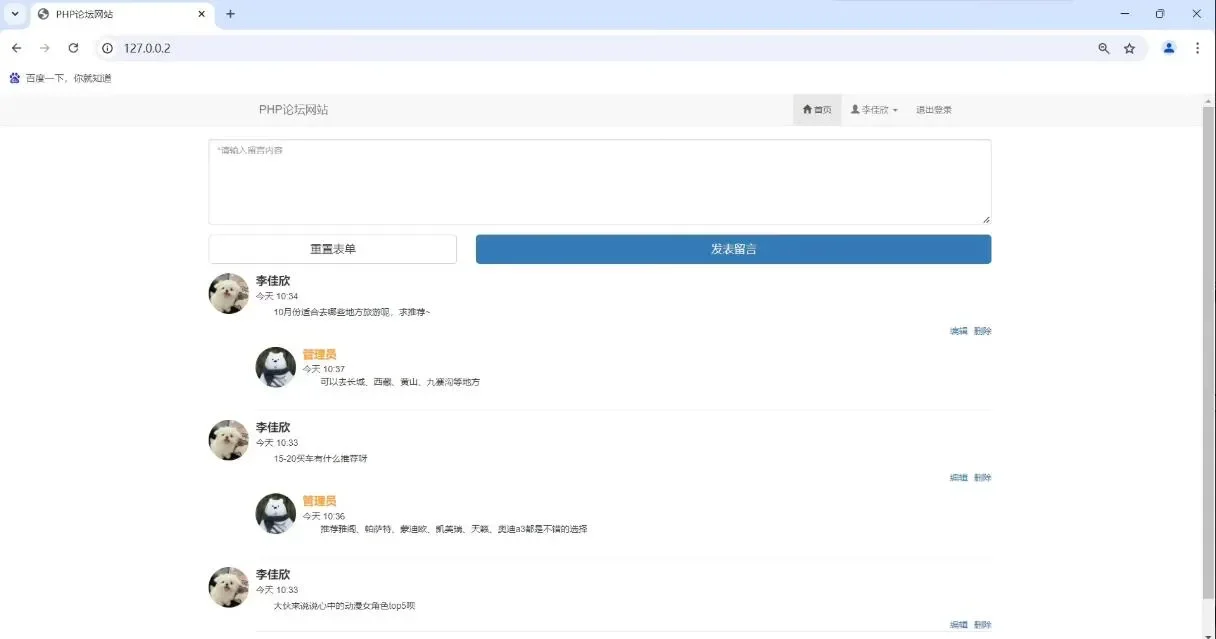Click the Baidu favicon in the bookmarks bar

[x=14, y=77]
